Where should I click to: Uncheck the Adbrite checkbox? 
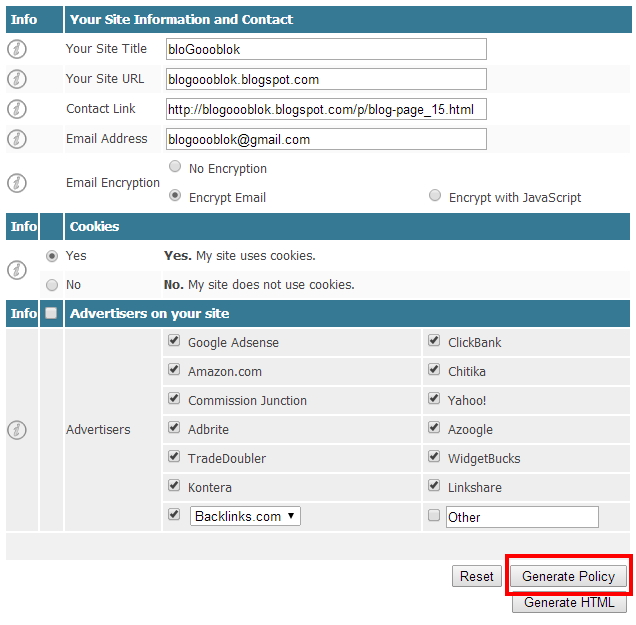174,427
